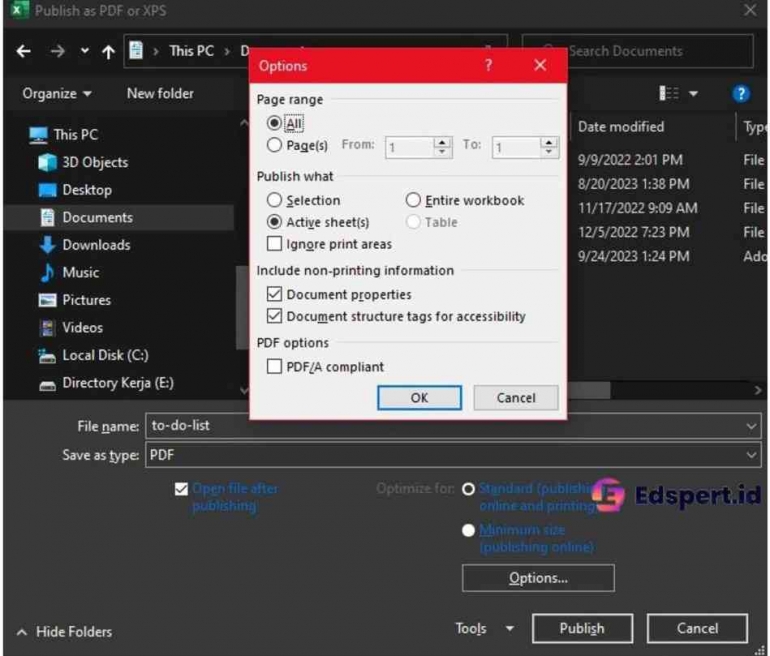Select Standard optimize radio button

pos(468,489)
